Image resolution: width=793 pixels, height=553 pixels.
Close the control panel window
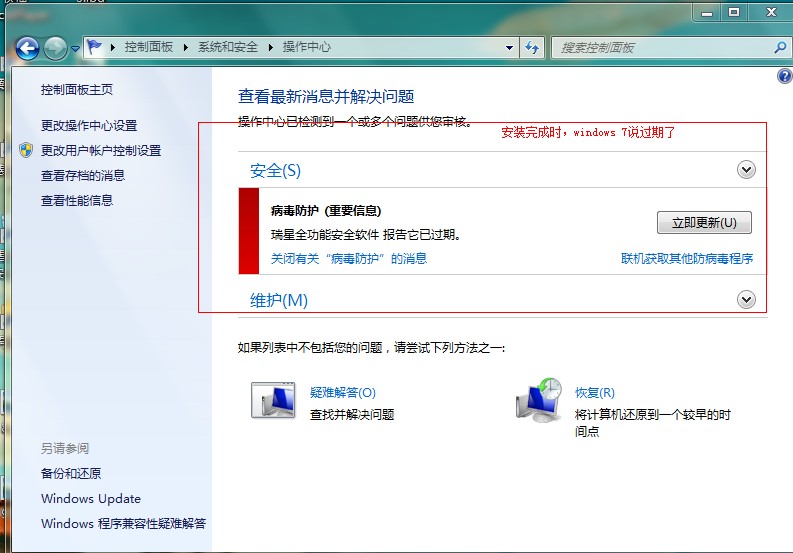pos(771,12)
